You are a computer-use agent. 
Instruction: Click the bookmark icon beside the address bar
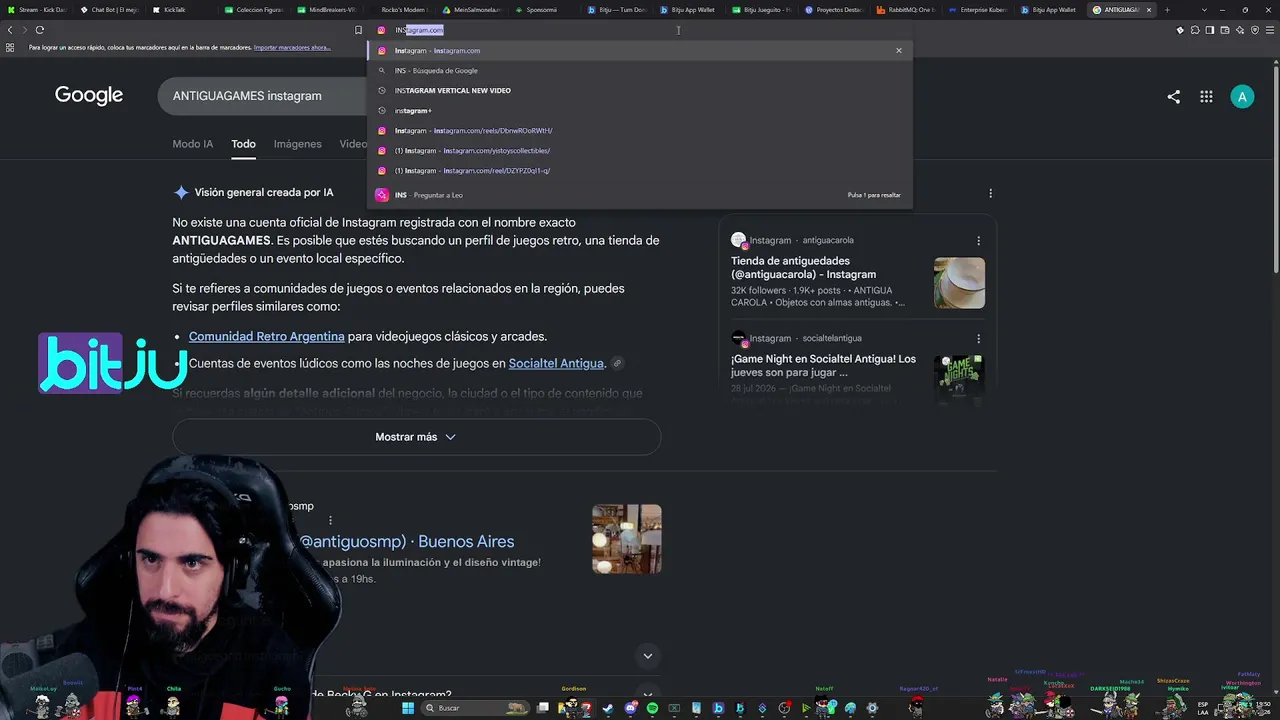[358, 30]
